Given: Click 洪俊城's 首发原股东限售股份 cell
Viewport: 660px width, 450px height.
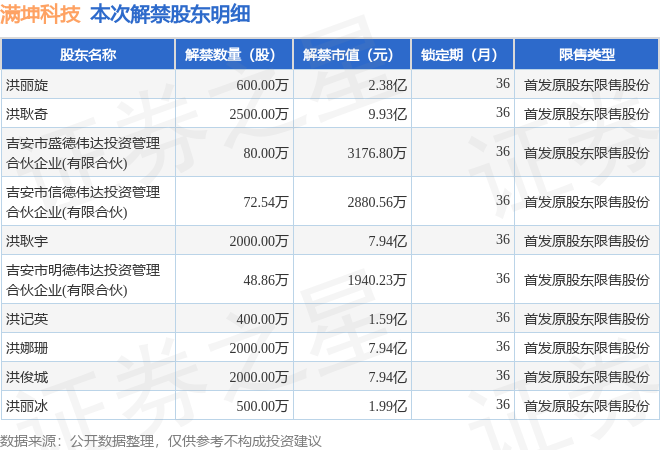Looking at the screenshot, I should pos(587,377).
